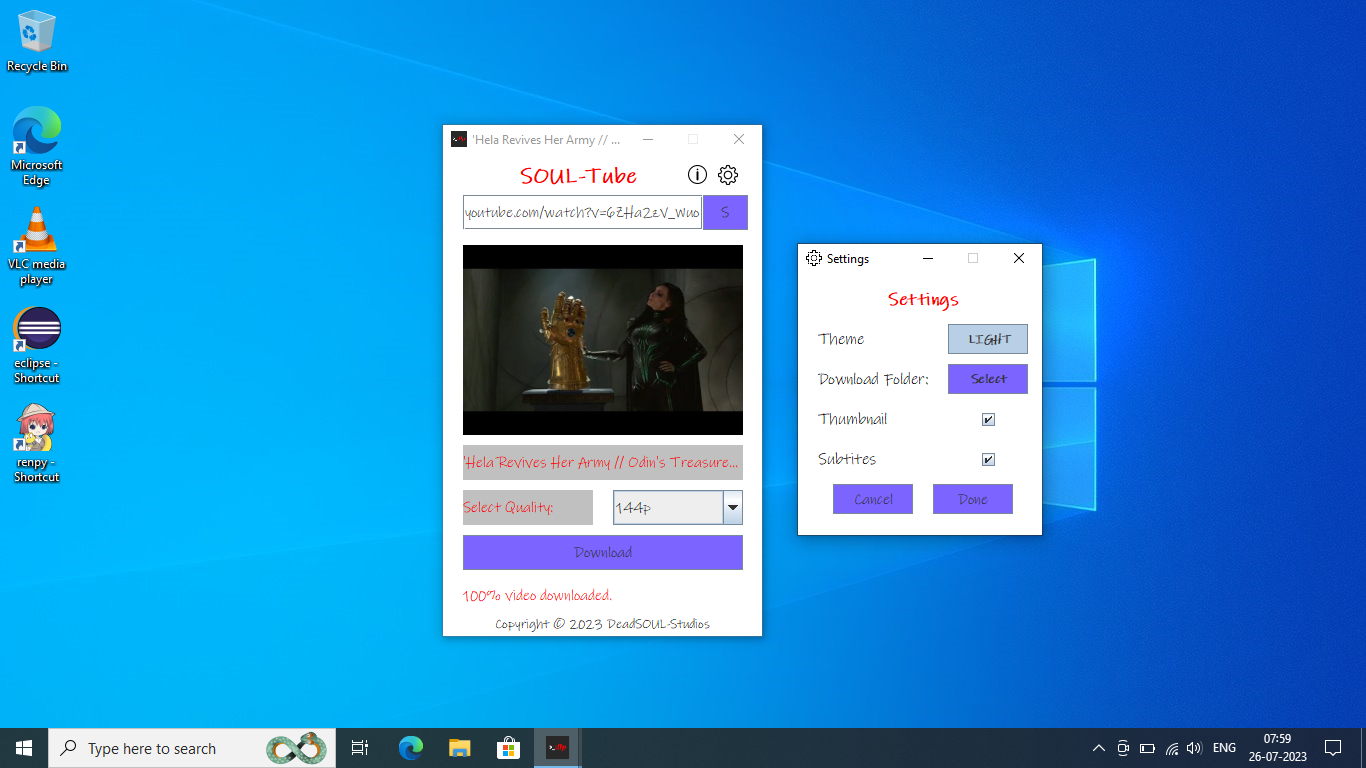
Task: Click the '100% video downloaded.' status text
Action: pyautogui.click(x=537, y=595)
